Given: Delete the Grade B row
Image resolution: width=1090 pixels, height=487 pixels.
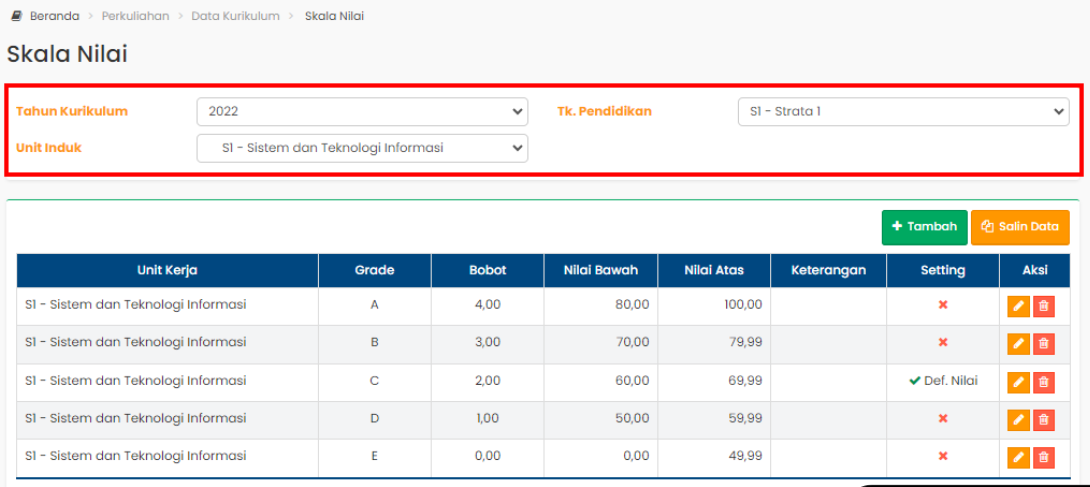Looking at the screenshot, I should click(x=1043, y=344).
